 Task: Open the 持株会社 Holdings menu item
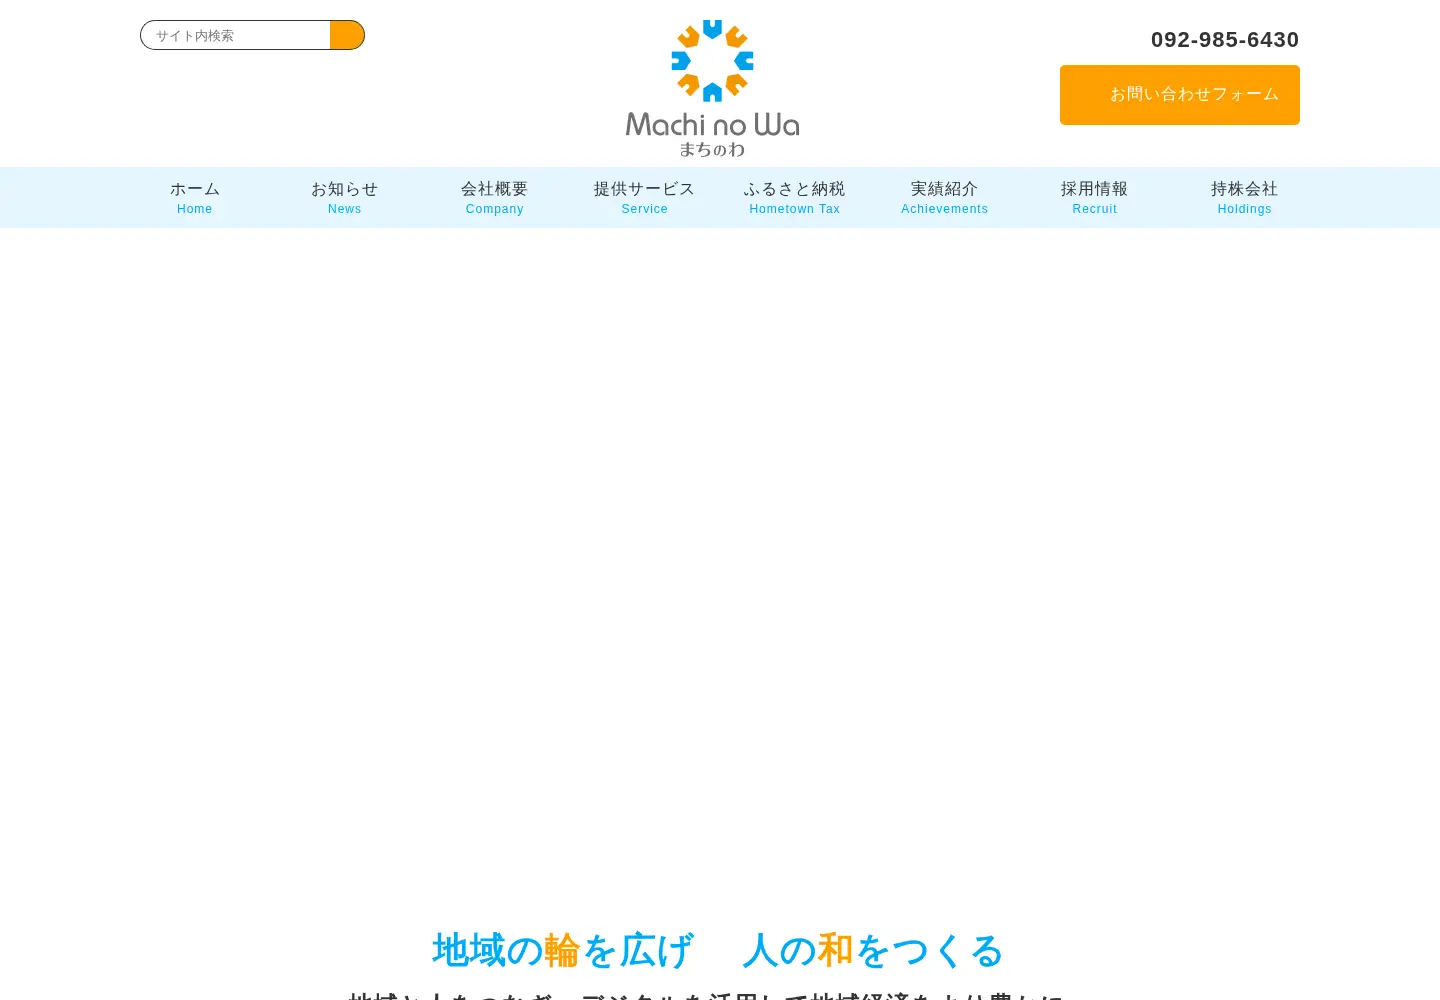coord(1245,197)
